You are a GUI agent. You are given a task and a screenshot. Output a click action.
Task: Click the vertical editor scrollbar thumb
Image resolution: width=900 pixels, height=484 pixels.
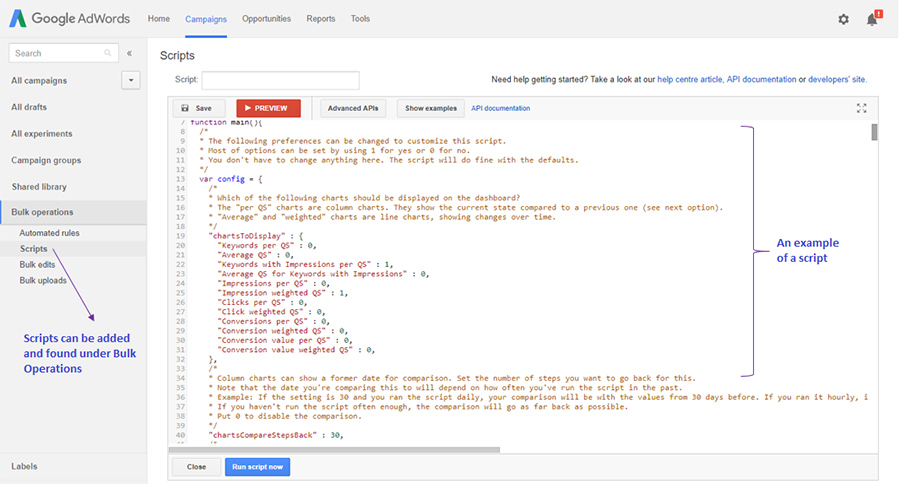coord(874,132)
